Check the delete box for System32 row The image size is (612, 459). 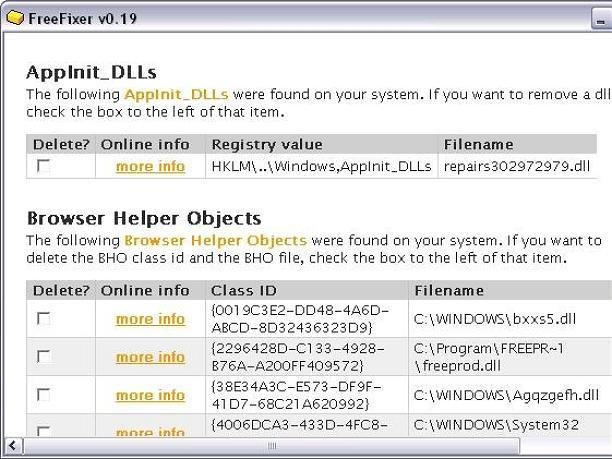(43, 431)
